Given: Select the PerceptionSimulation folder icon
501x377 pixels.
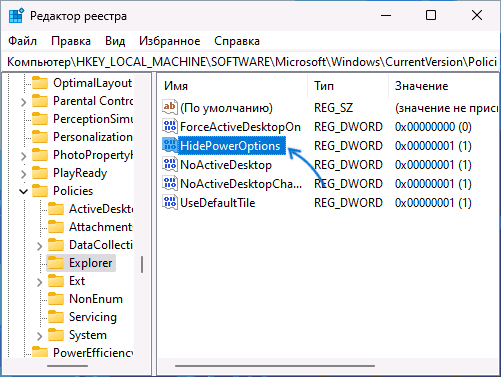Looking at the screenshot, I should pos(40,119).
